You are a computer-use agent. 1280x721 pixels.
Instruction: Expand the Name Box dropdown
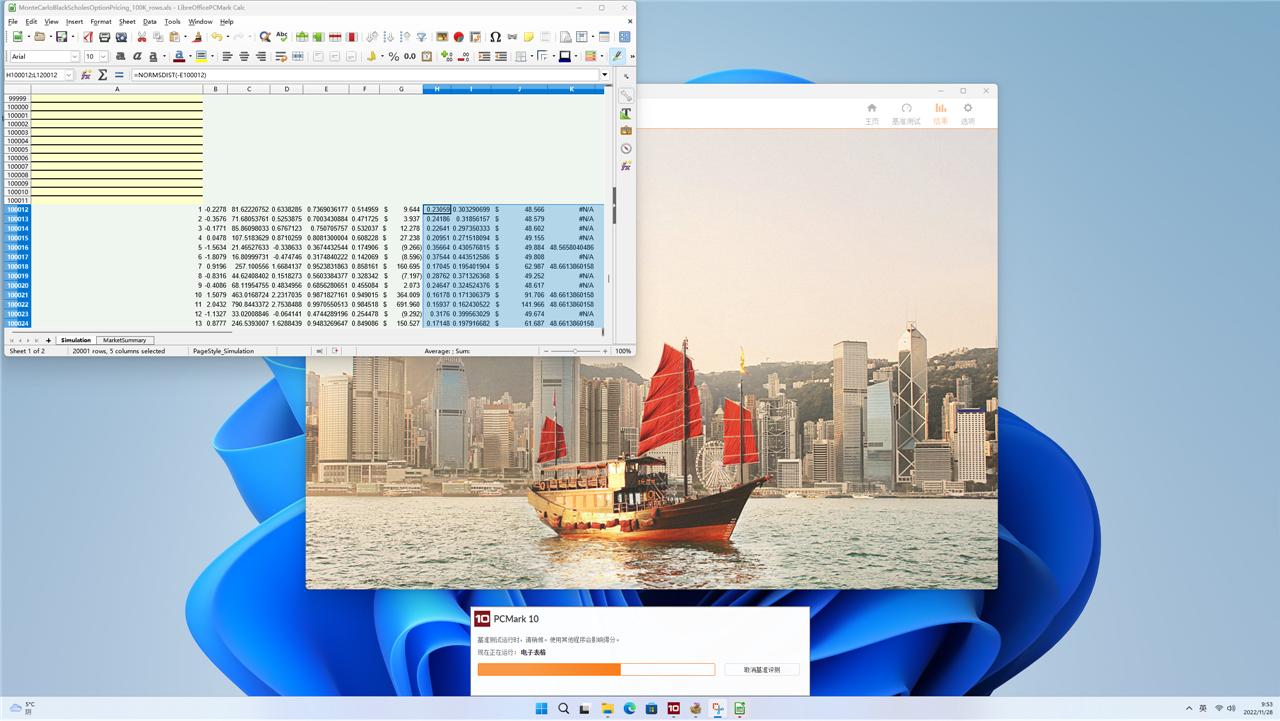68,75
